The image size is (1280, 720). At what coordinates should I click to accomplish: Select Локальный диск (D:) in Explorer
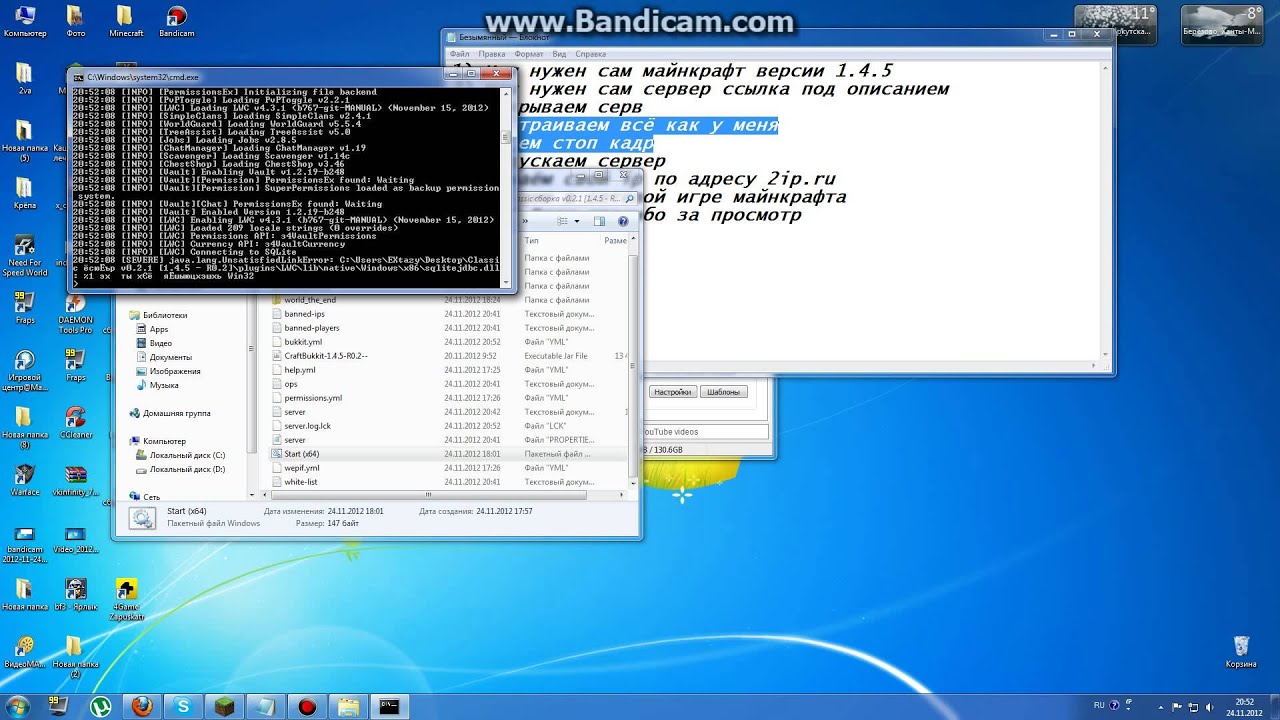pos(180,469)
